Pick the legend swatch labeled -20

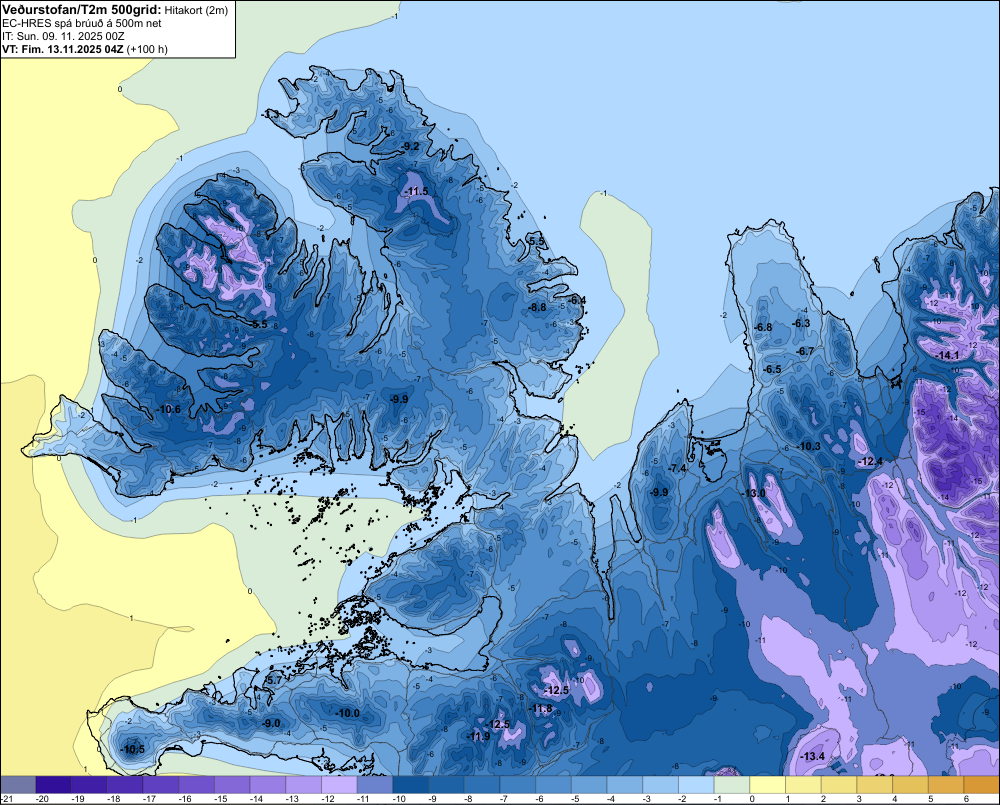tap(54, 785)
